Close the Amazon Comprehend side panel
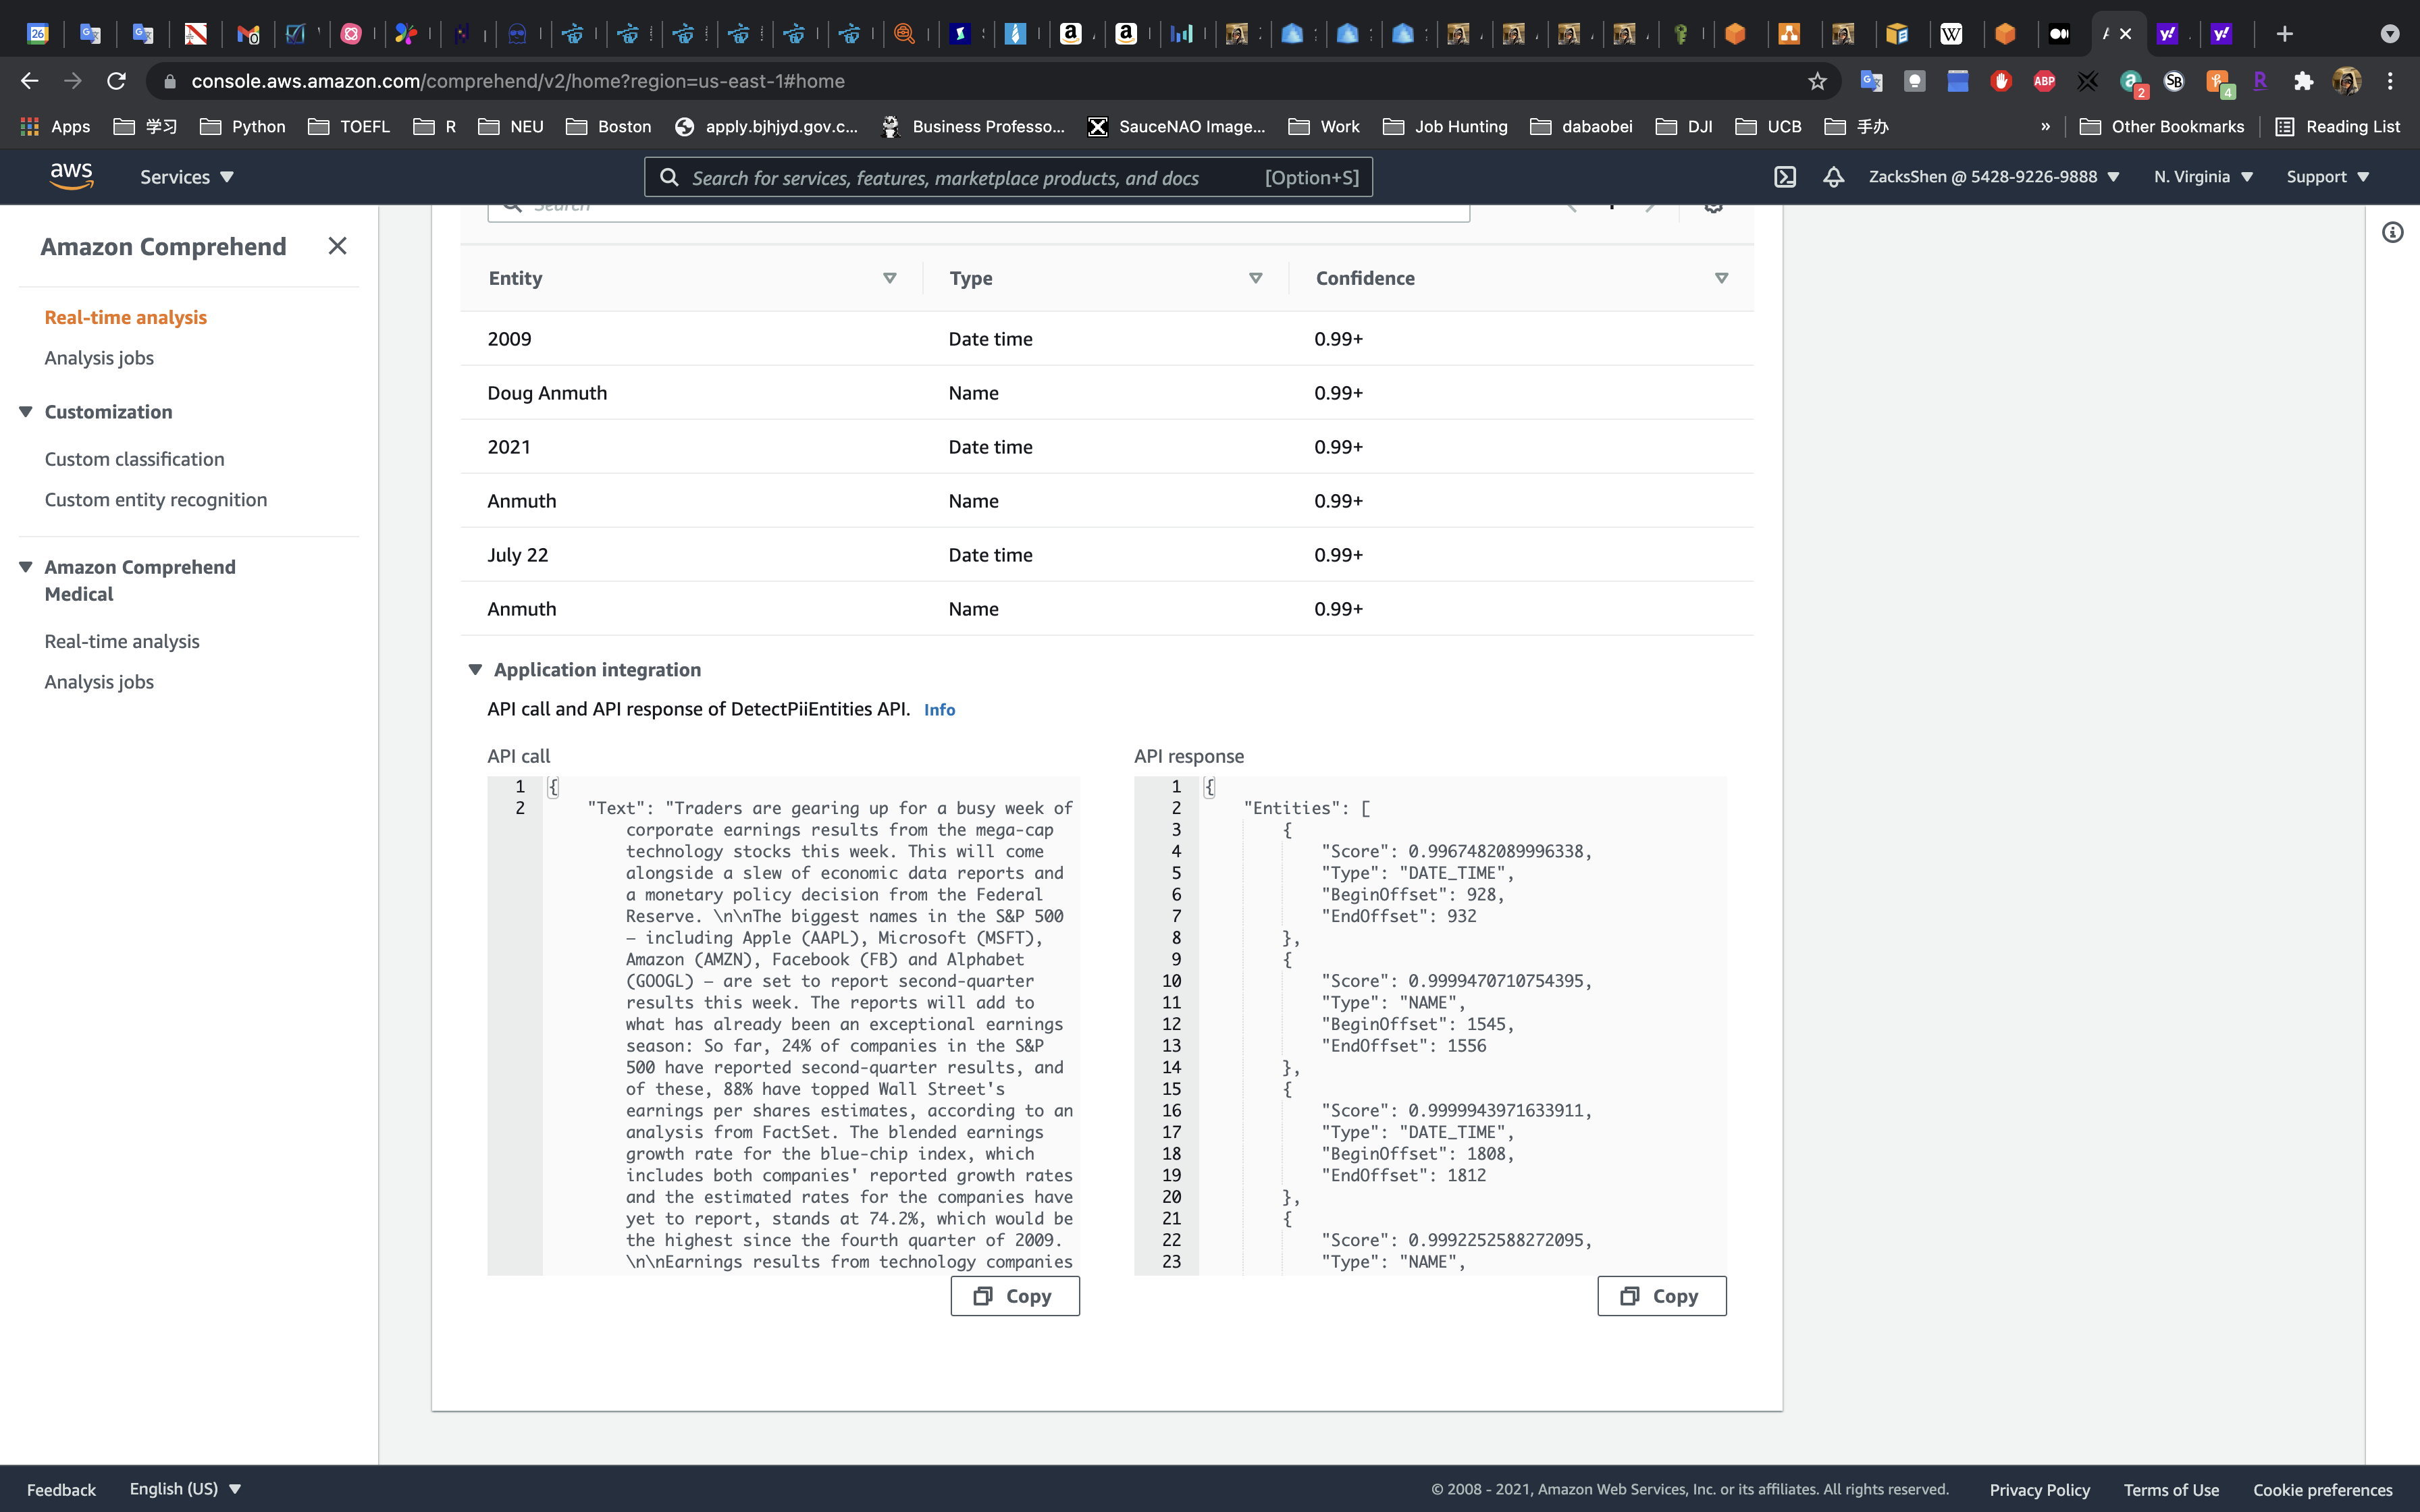Image resolution: width=2420 pixels, height=1512 pixels. pyautogui.click(x=337, y=246)
